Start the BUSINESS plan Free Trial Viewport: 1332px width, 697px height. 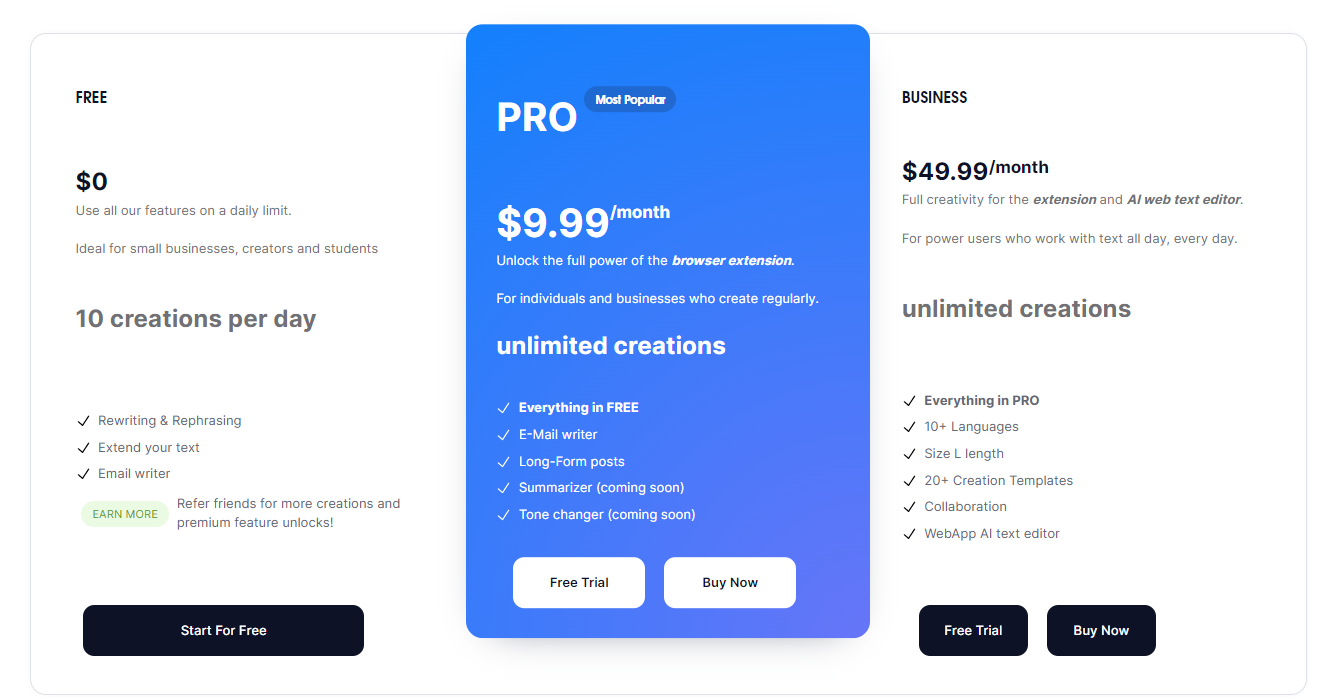[x=973, y=630]
